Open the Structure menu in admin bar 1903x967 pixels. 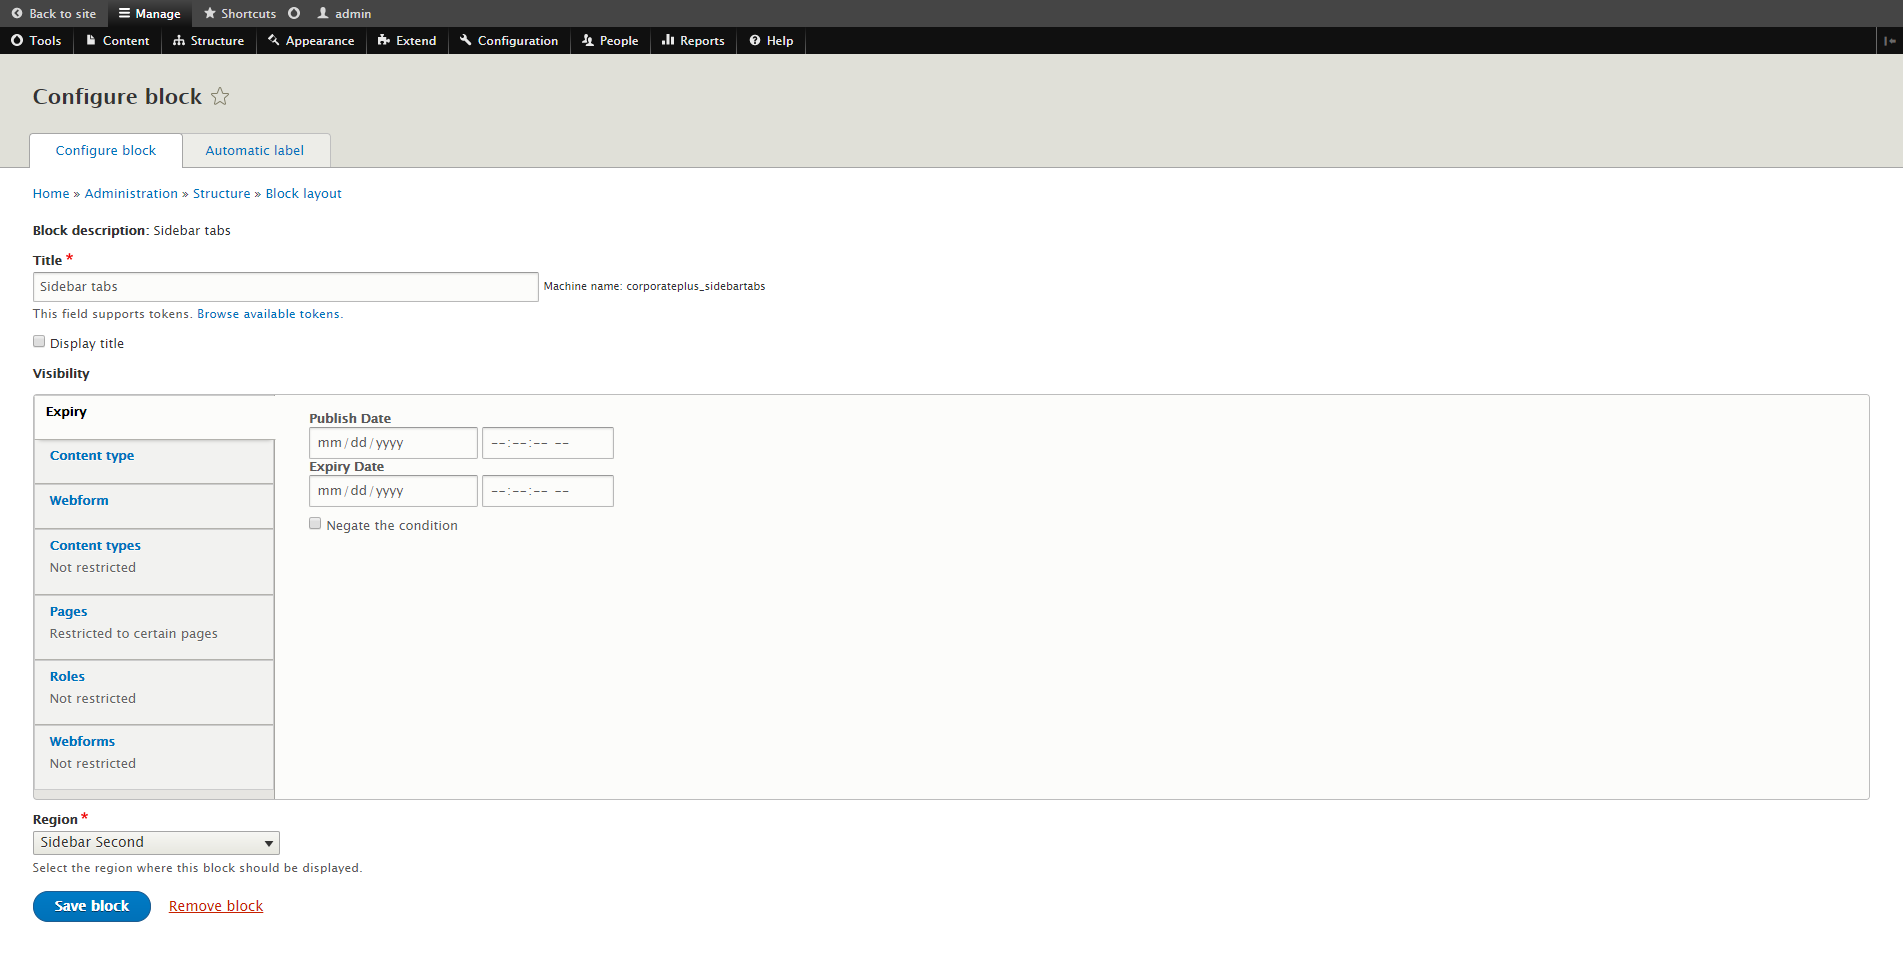click(208, 41)
